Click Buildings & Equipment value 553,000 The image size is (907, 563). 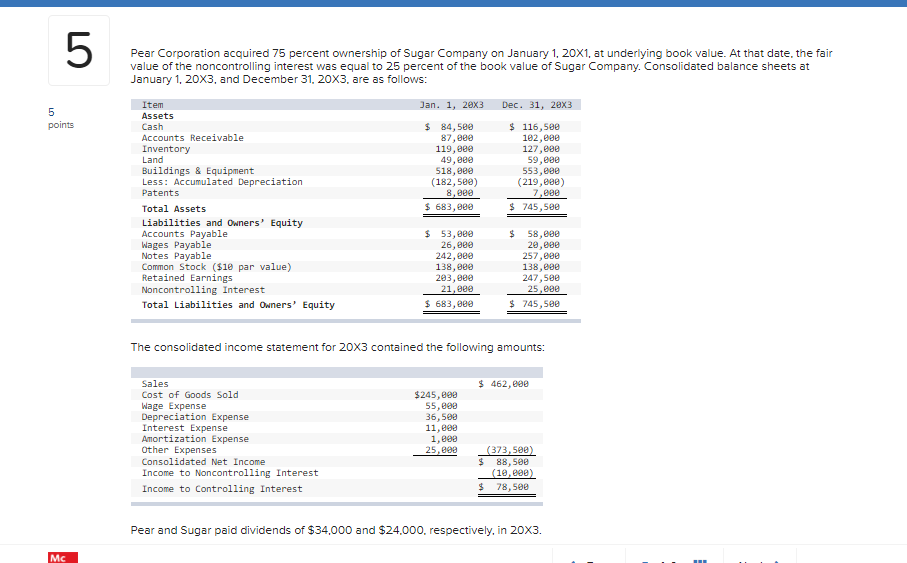pos(541,171)
